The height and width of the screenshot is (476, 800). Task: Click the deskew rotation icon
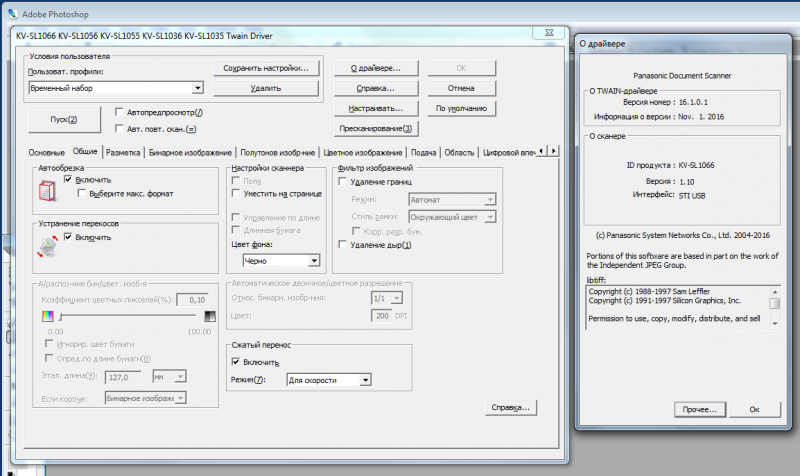(x=47, y=247)
